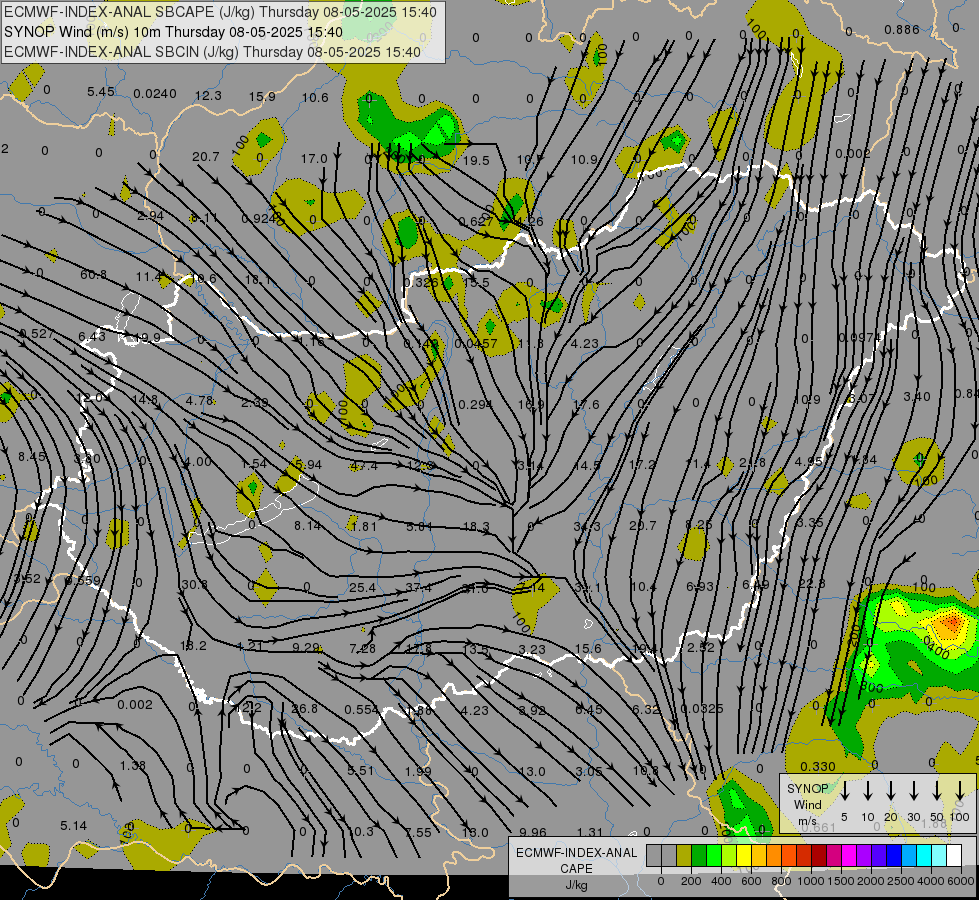Screen dimensions: 979x900
Task: Click the map value 0.559
Action: [x=82, y=581]
